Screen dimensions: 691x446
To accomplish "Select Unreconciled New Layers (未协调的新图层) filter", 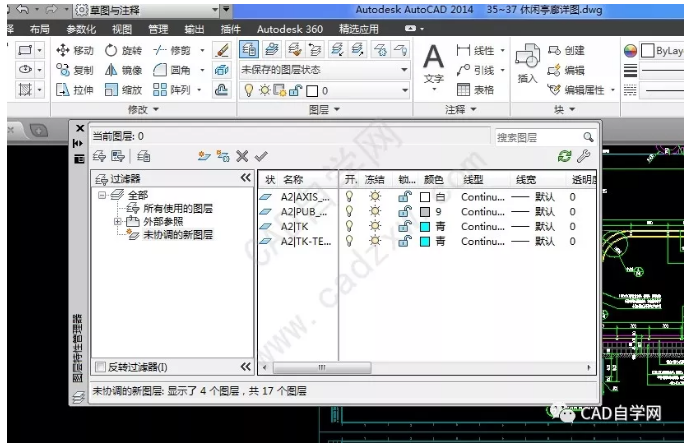I will (x=178, y=234).
